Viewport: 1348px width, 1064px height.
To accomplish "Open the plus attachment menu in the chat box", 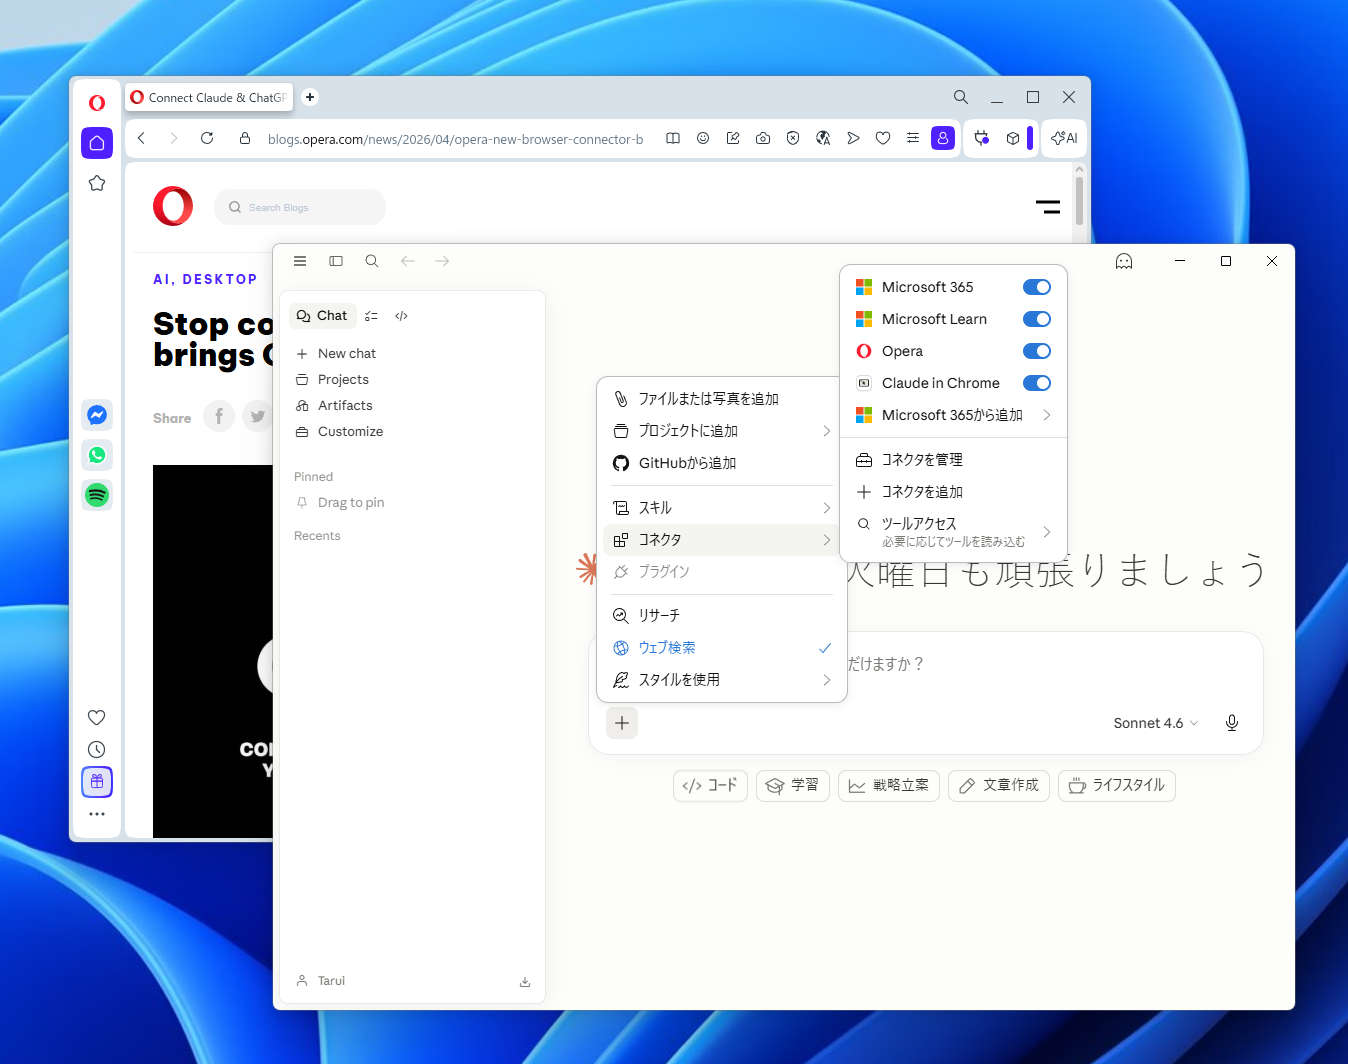I will (x=621, y=722).
